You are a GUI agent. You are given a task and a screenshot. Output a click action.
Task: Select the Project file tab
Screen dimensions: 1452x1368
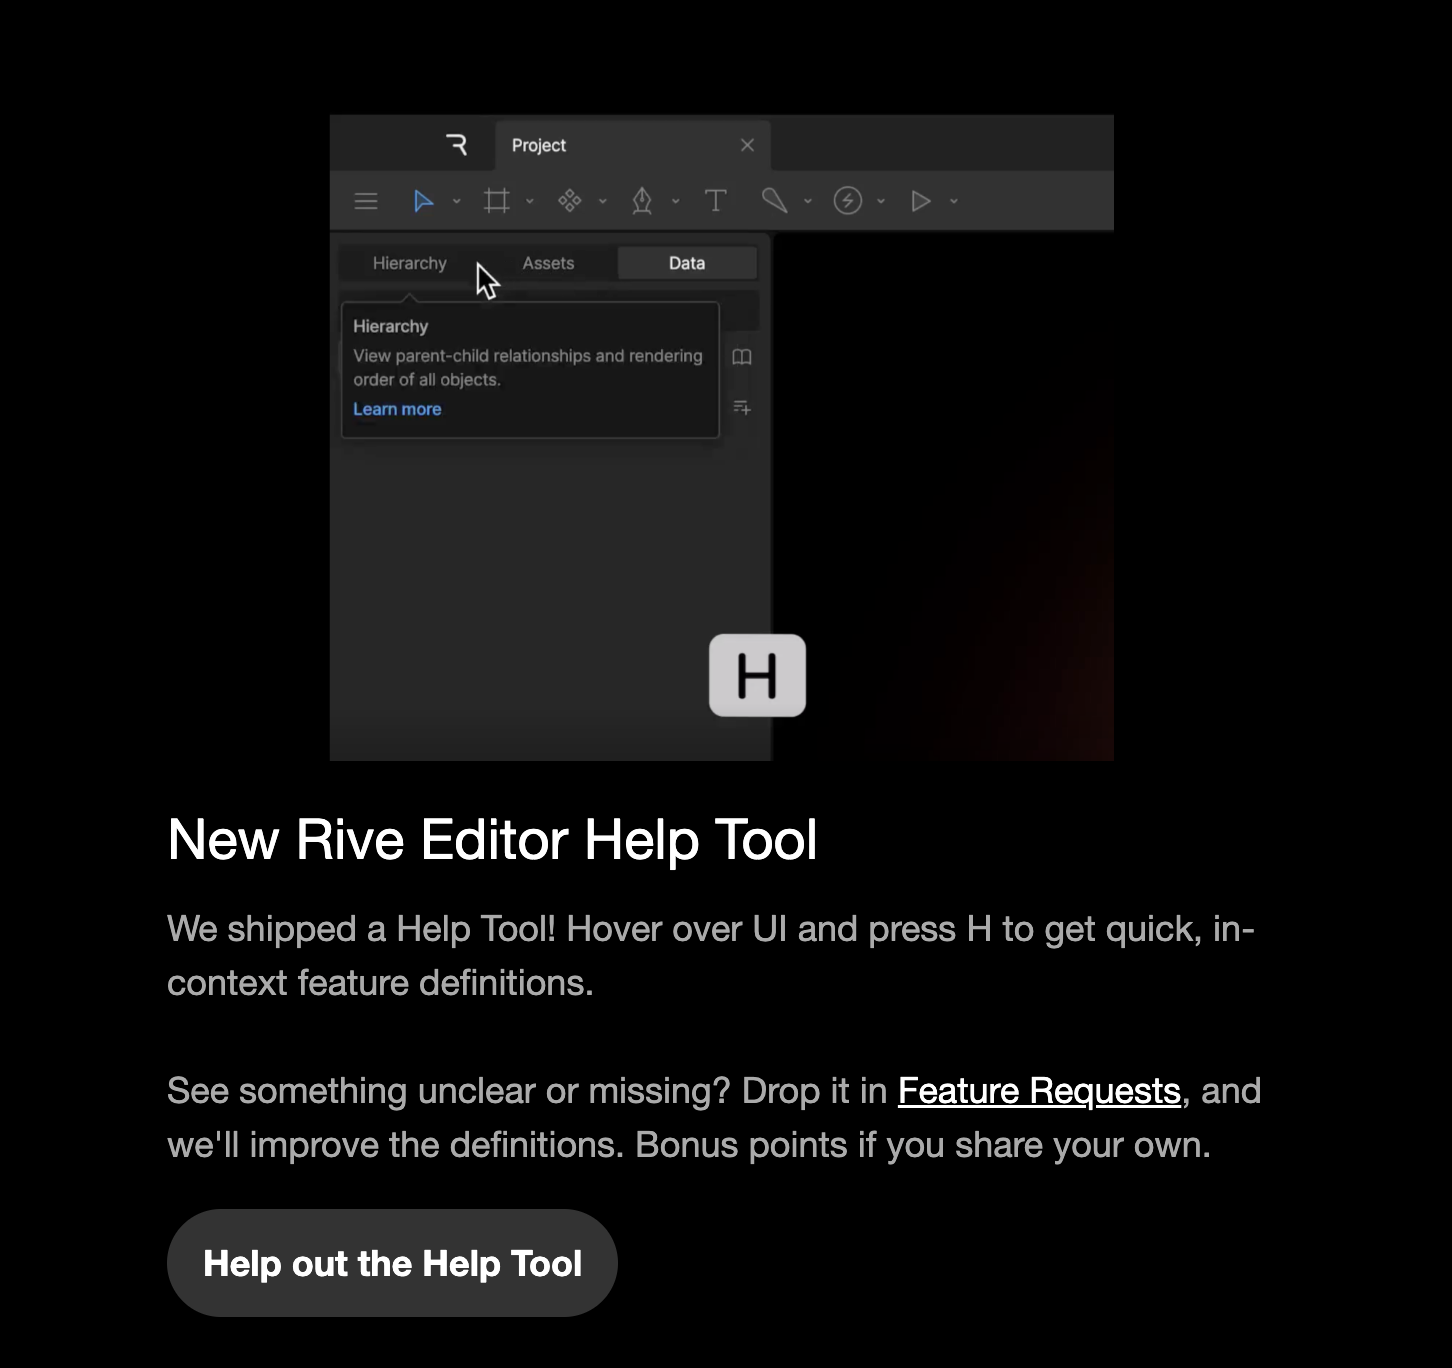pyautogui.click(x=632, y=145)
